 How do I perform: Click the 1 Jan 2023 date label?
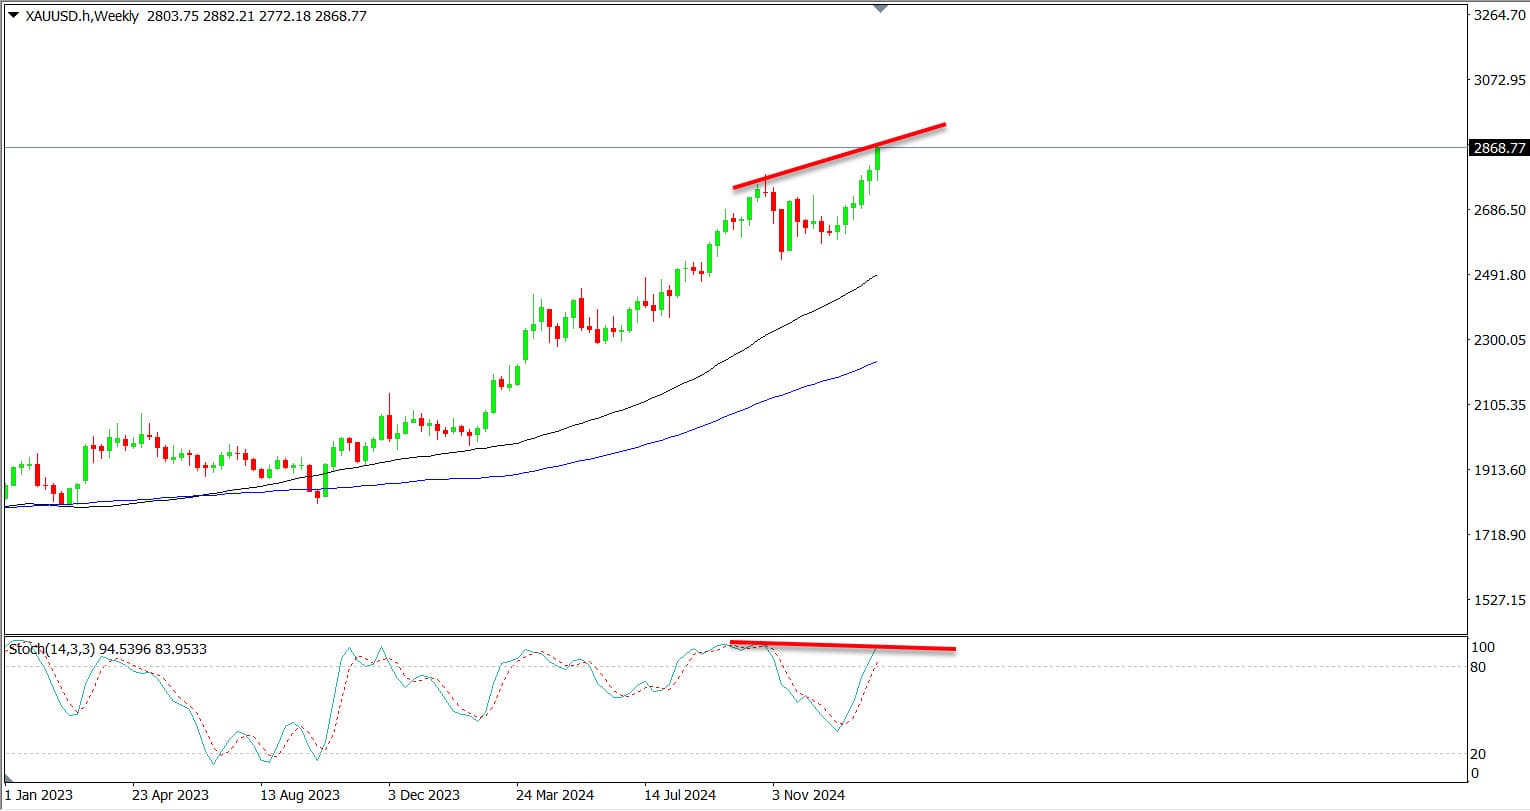(x=38, y=795)
